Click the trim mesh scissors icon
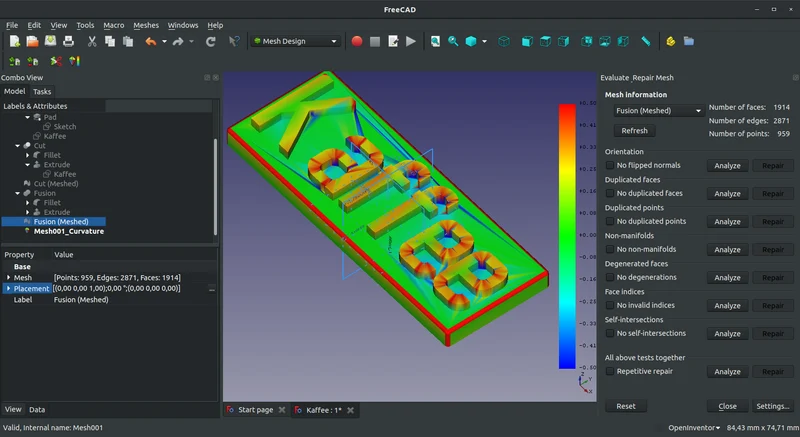 pos(56,61)
